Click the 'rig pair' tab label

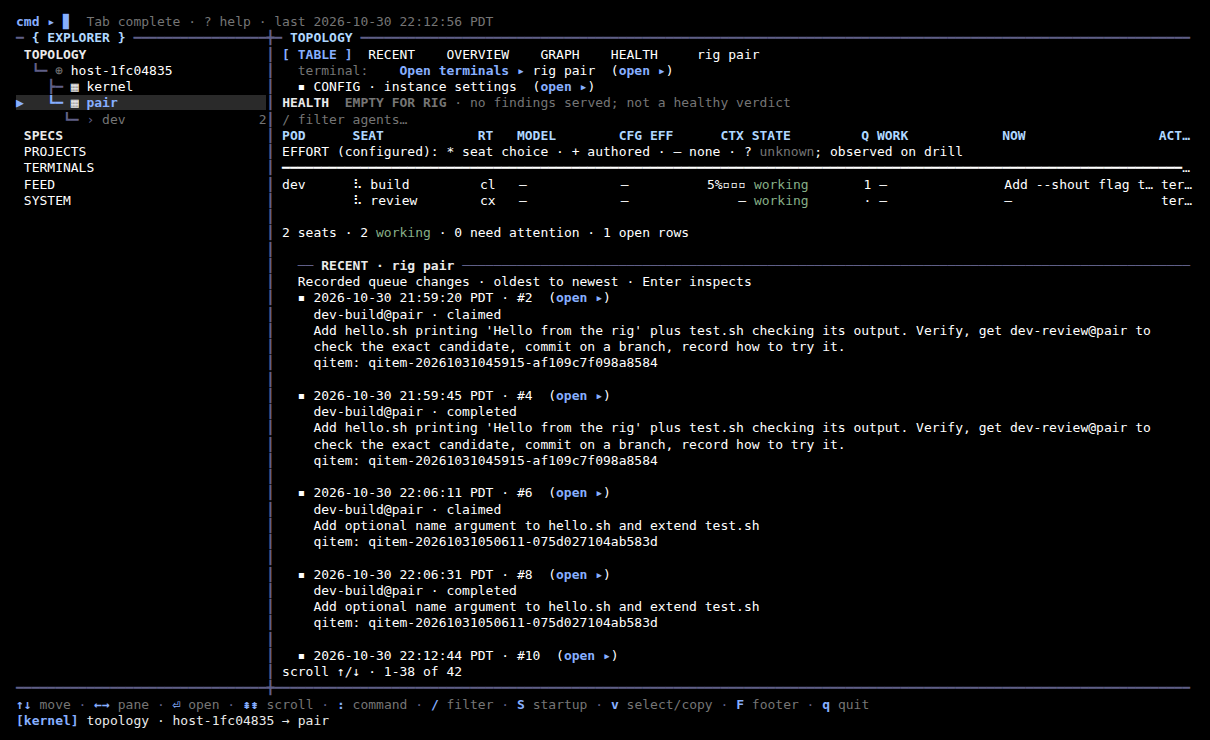tap(728, 55)
